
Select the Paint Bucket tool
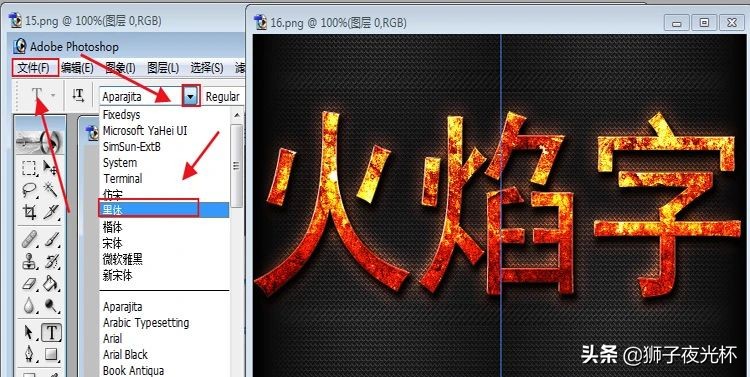click(51, 283)
